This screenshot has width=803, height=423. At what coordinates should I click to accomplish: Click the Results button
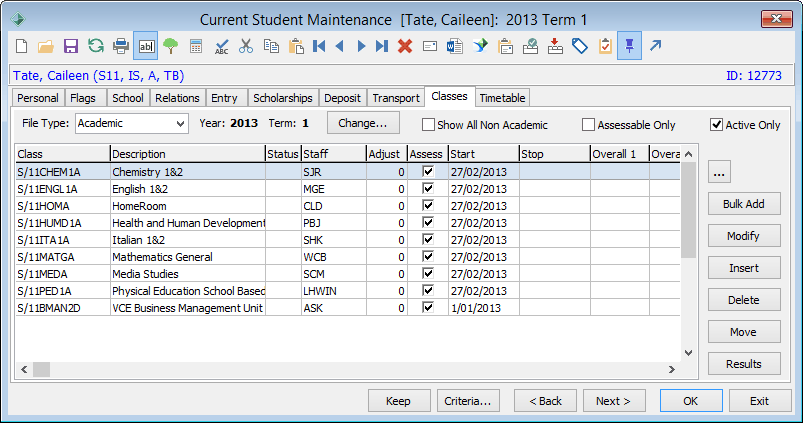[x=744, y=364]
